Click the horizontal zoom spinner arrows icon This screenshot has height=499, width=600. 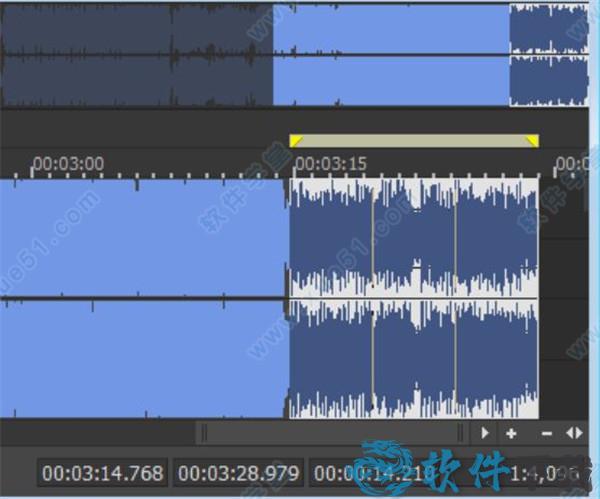point(574,433)
